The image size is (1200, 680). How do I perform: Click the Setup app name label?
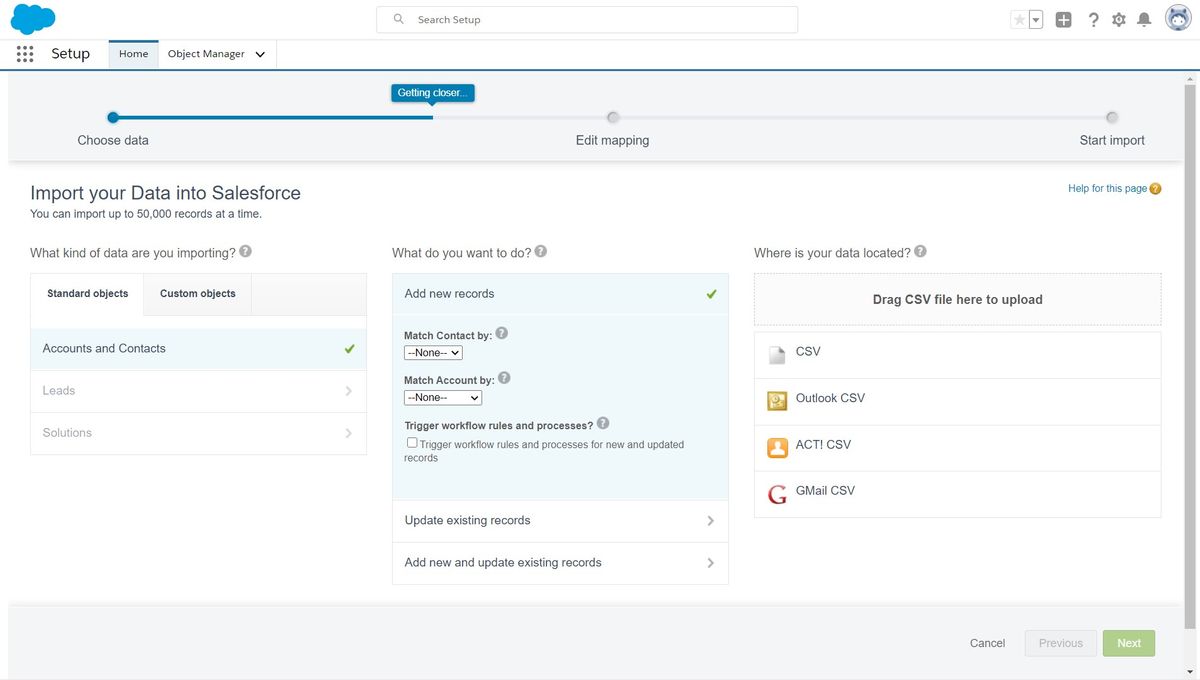tap(70, 54)
